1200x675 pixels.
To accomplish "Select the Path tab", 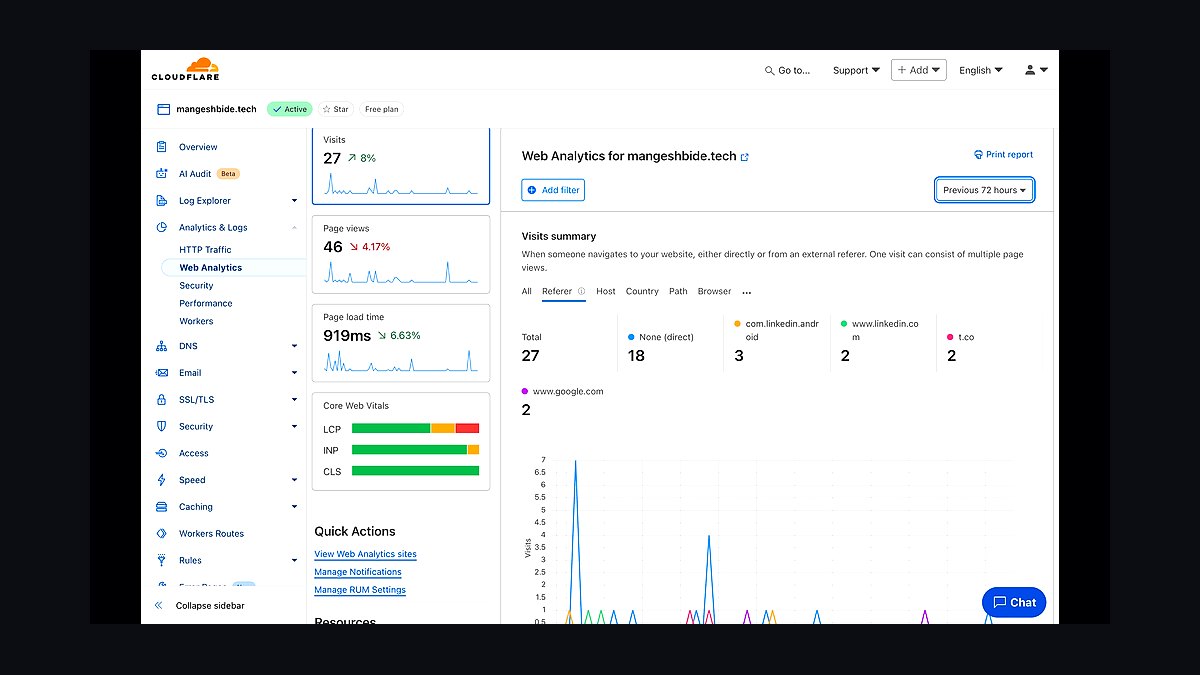I will pyautogui.click(x=678, y=292).
